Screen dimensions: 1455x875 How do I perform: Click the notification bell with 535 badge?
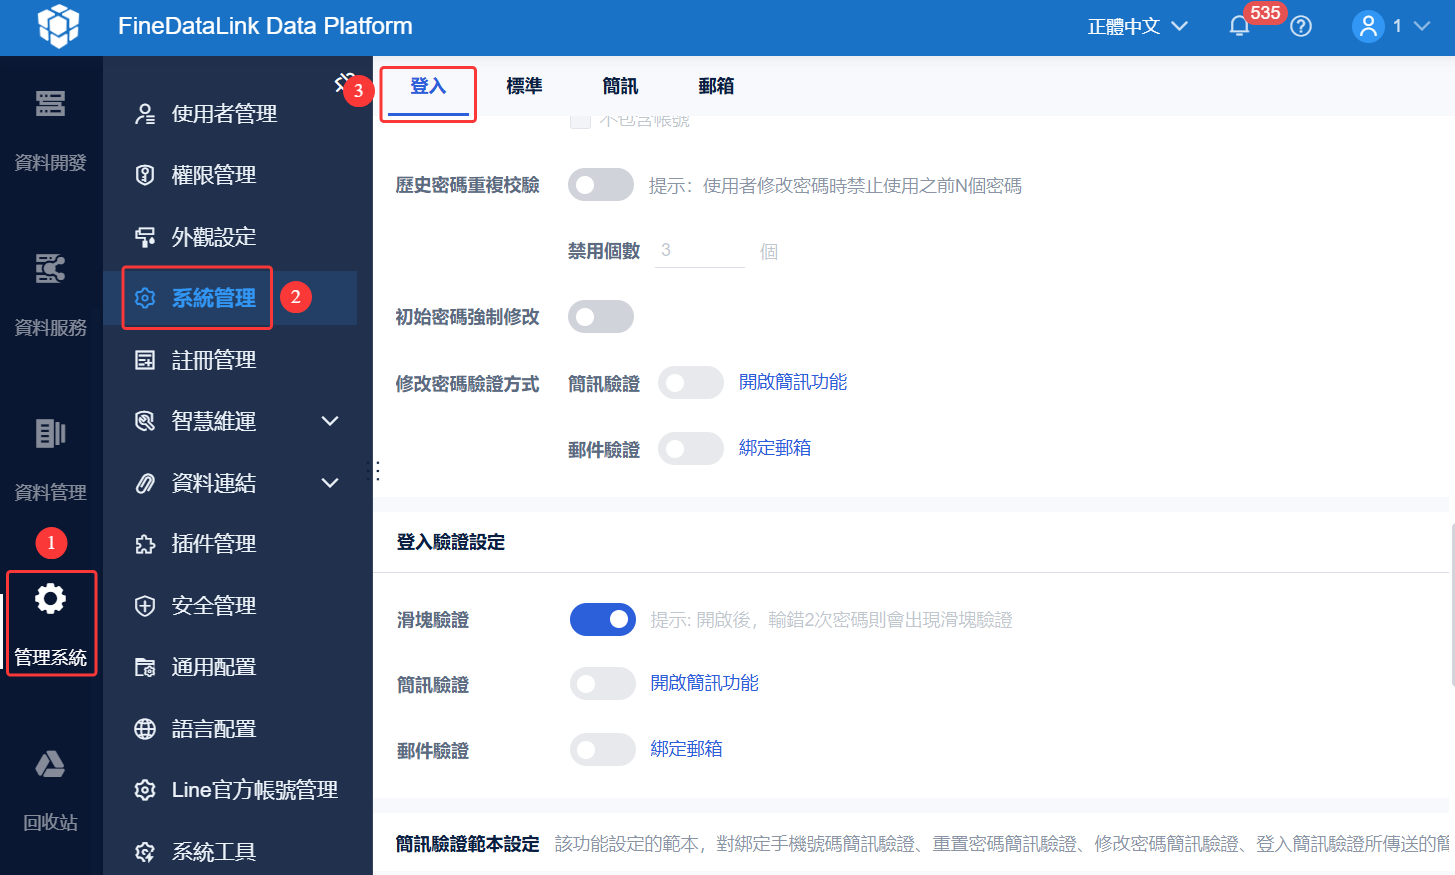1239,24
